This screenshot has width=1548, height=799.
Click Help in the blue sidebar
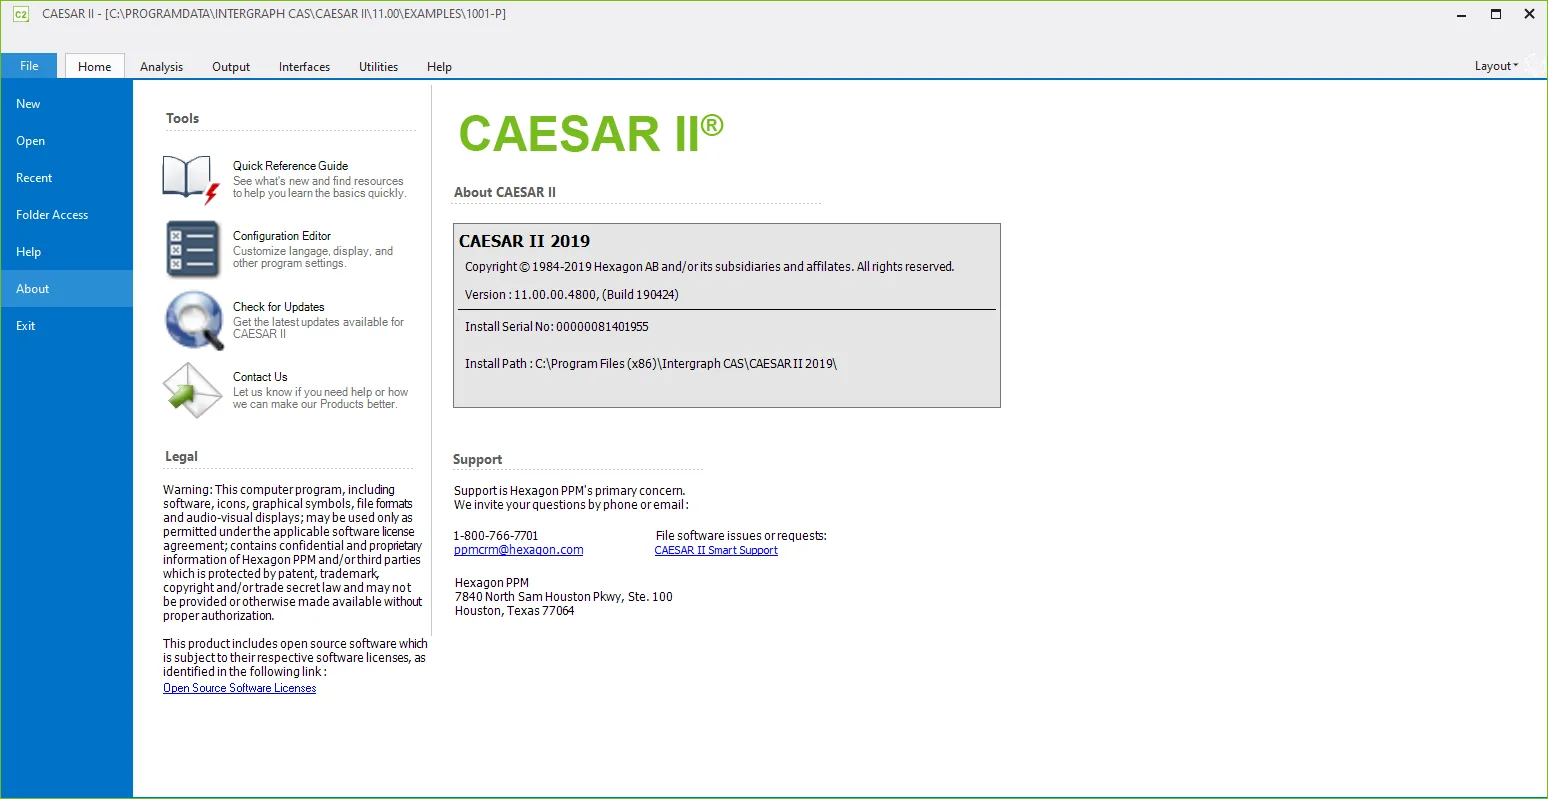tap(66, 252)
